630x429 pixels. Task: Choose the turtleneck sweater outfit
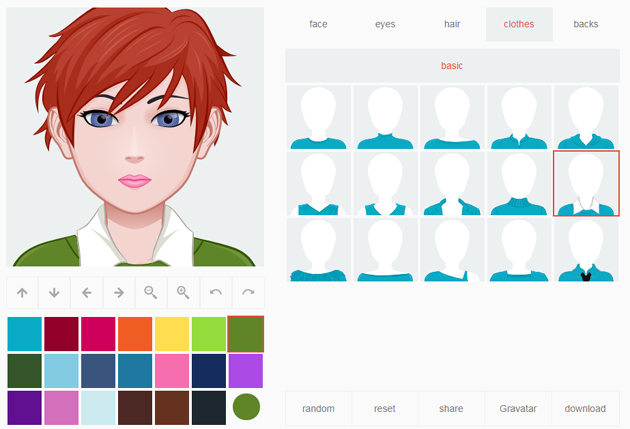(x=519, y=184)
